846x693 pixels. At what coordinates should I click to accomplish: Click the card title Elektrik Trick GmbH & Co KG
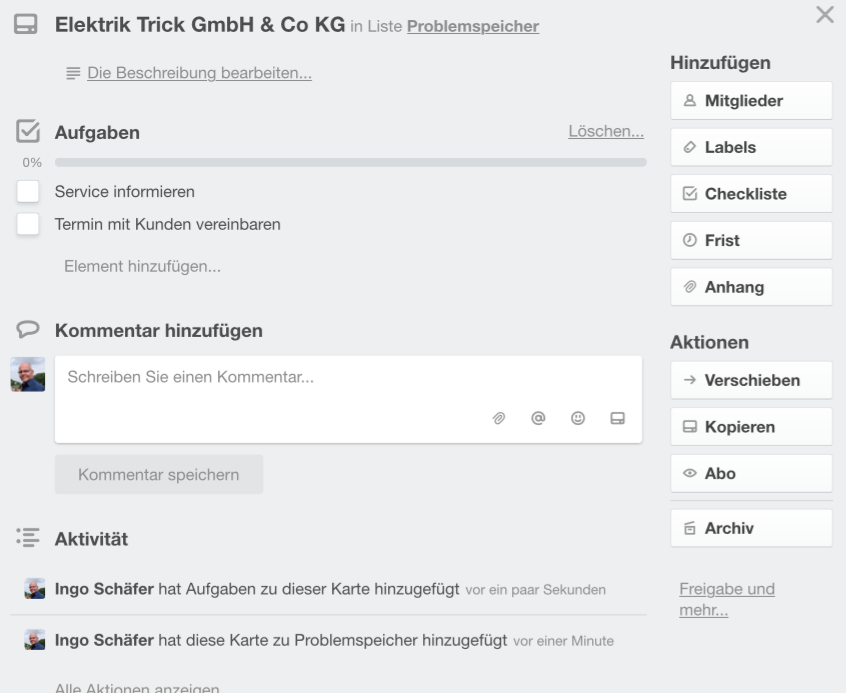tap(200, 25)
